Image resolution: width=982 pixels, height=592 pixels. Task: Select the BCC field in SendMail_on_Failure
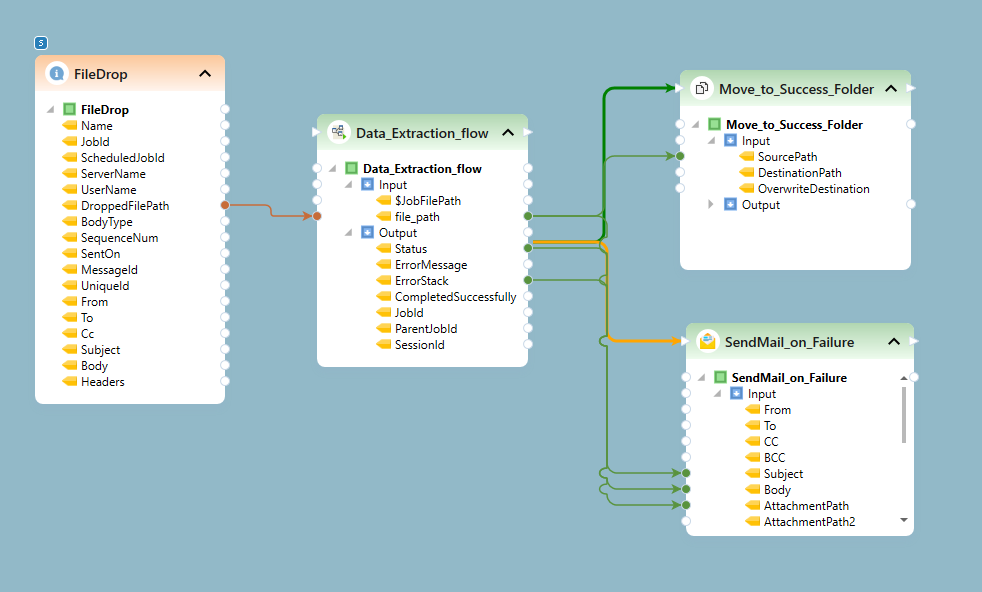tap(774, 458)
